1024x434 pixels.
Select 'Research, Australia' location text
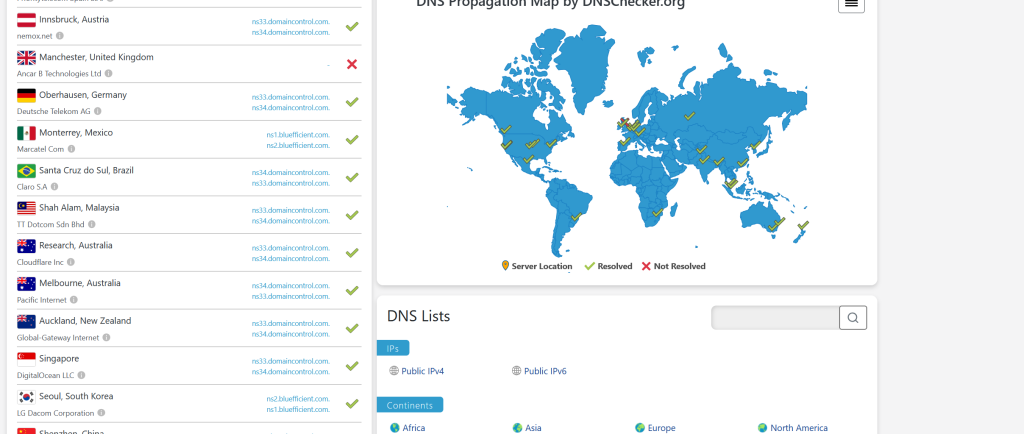tap(76, 245)
